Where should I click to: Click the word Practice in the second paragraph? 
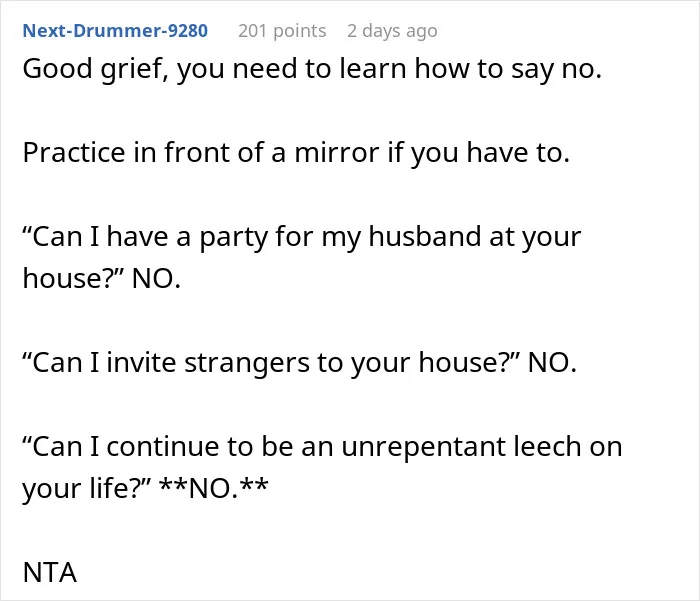(x=74, y=153)
